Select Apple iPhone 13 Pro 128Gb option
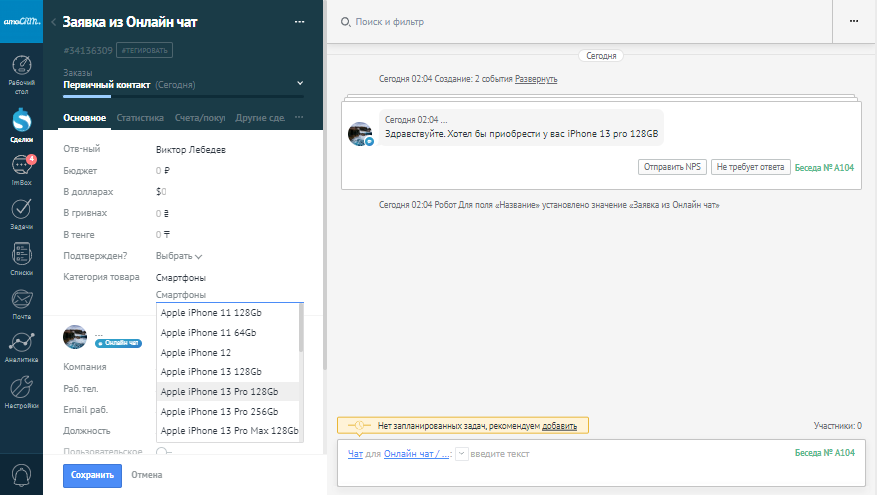 click(219, 391)
